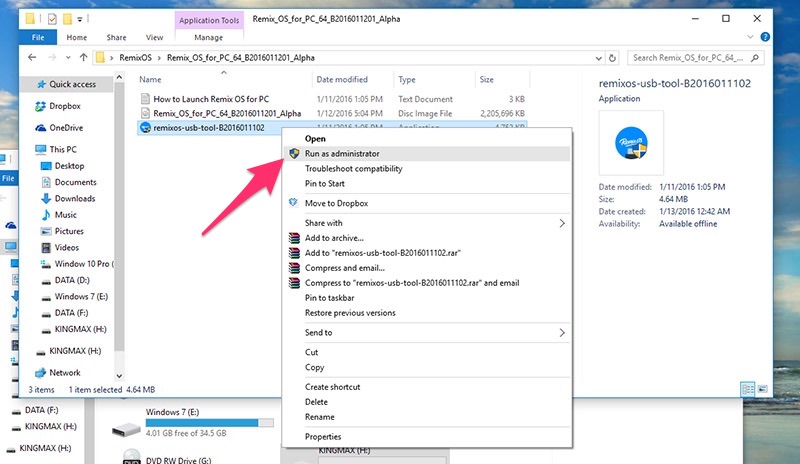Switch to Details view icon in status bar
Screen dimensions: 800x464
point(747,389)
